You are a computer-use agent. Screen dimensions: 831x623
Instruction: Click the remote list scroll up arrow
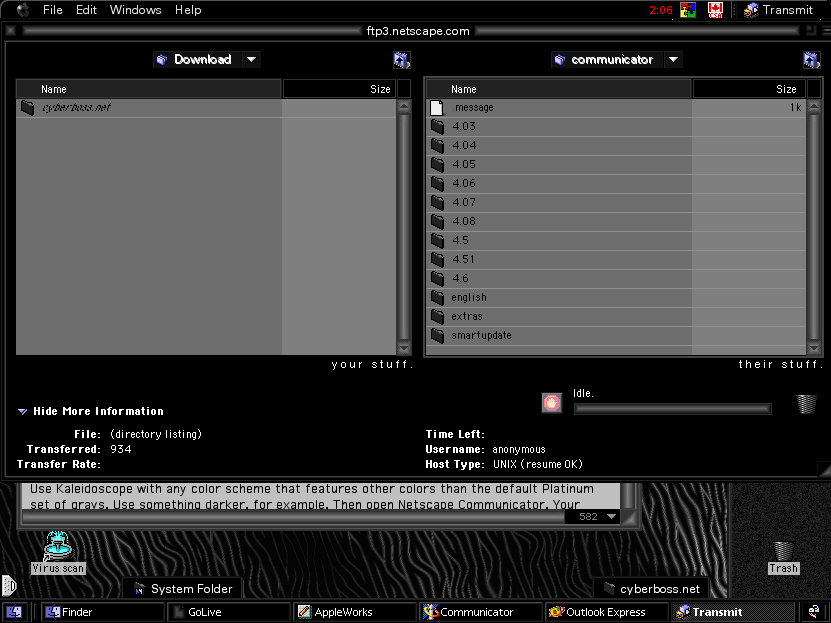(x=814, y=107)
